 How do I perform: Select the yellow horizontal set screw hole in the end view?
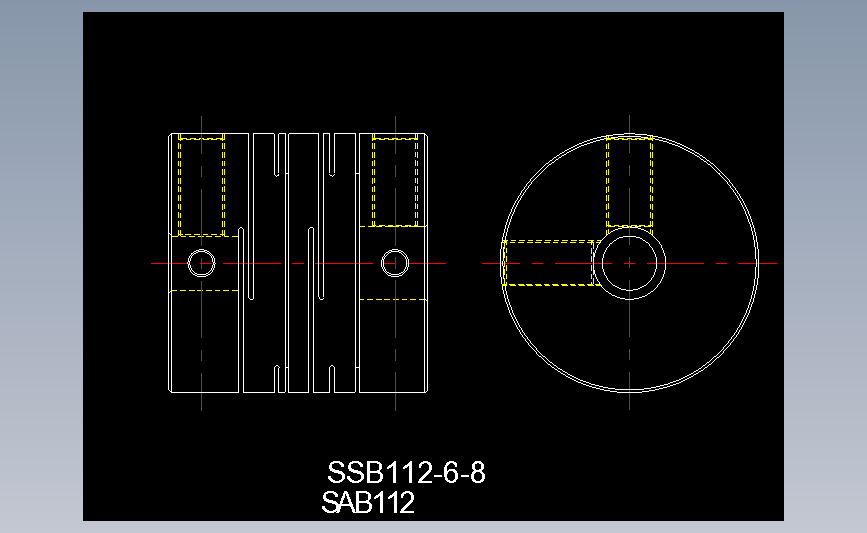pos(549,263)
